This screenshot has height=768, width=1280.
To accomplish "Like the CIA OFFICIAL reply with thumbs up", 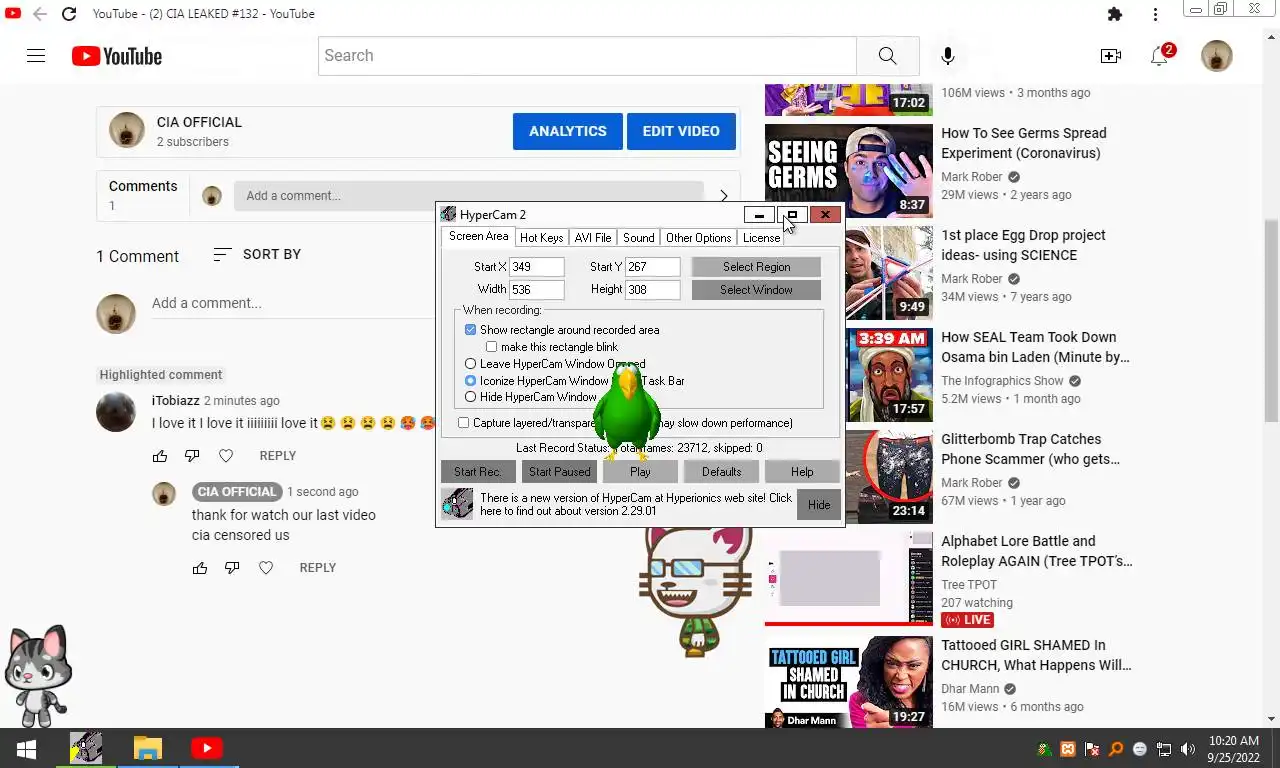I will click(200, 568).
